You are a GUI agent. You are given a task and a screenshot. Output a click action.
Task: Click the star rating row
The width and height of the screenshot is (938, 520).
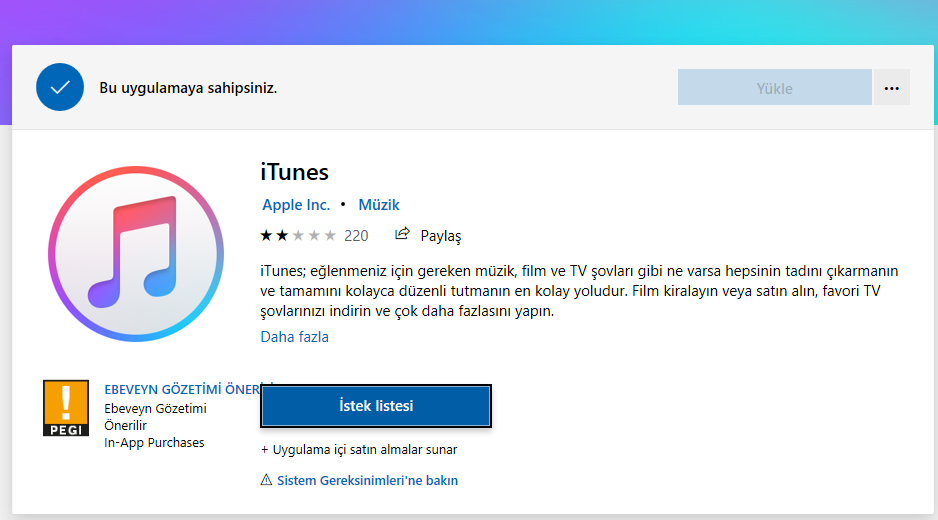tap(298, 236)
